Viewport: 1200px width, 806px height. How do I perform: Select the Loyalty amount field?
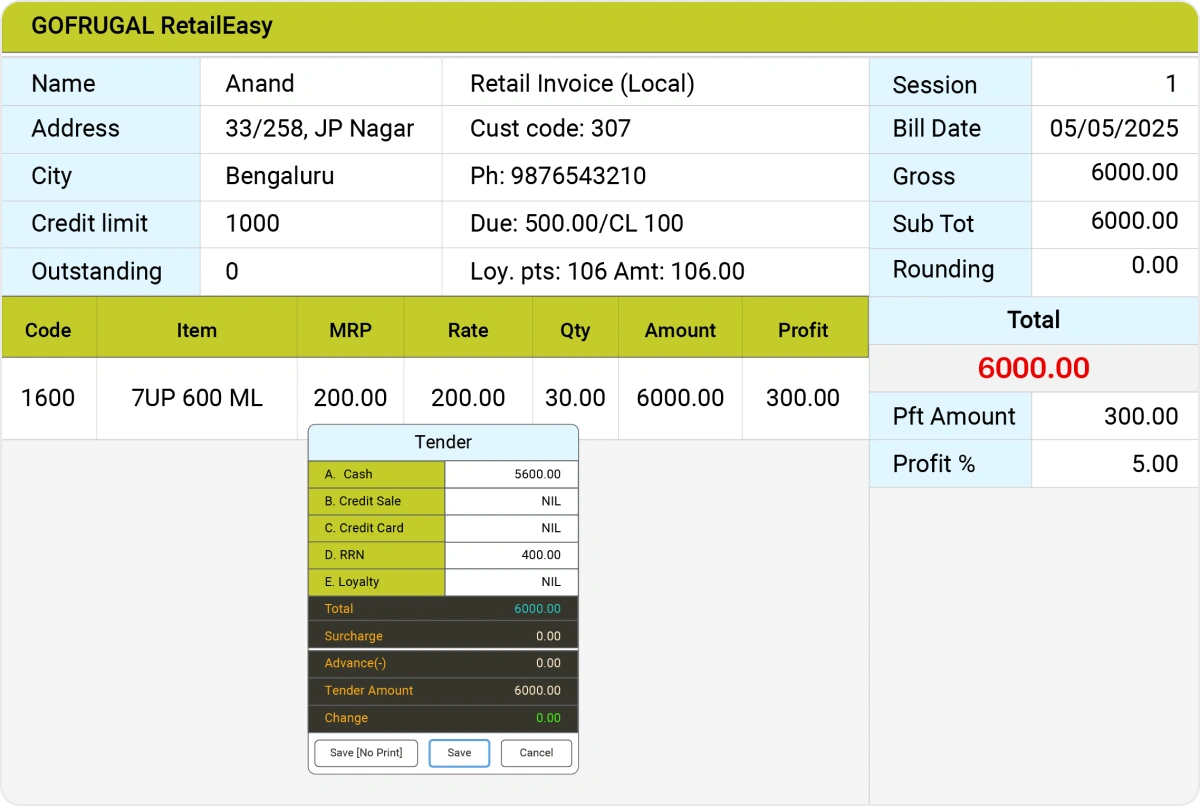point(511,582)
